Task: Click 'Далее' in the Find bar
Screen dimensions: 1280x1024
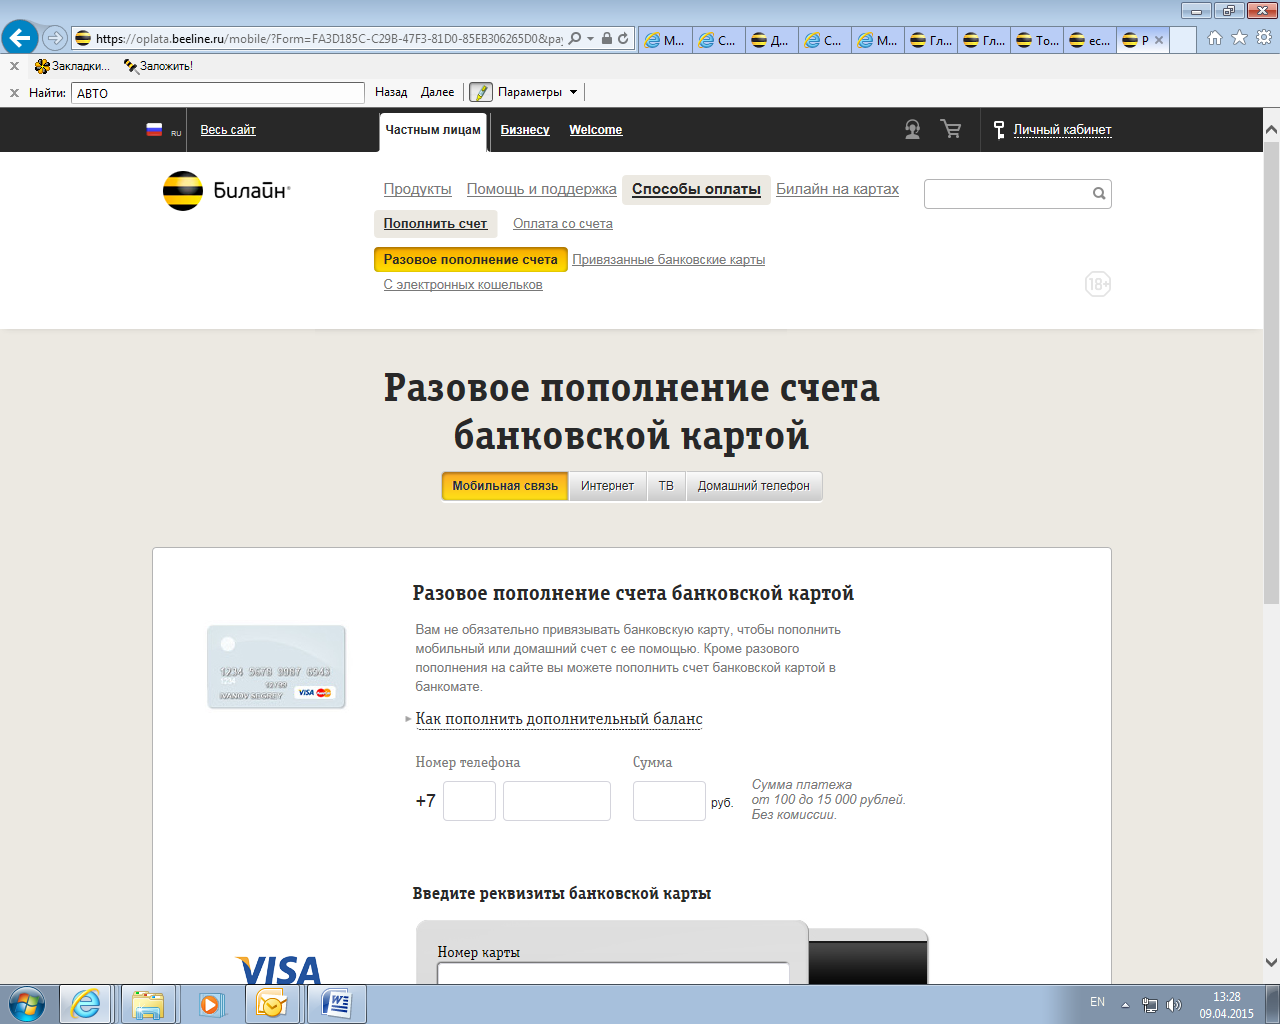Action: point(437,92)
